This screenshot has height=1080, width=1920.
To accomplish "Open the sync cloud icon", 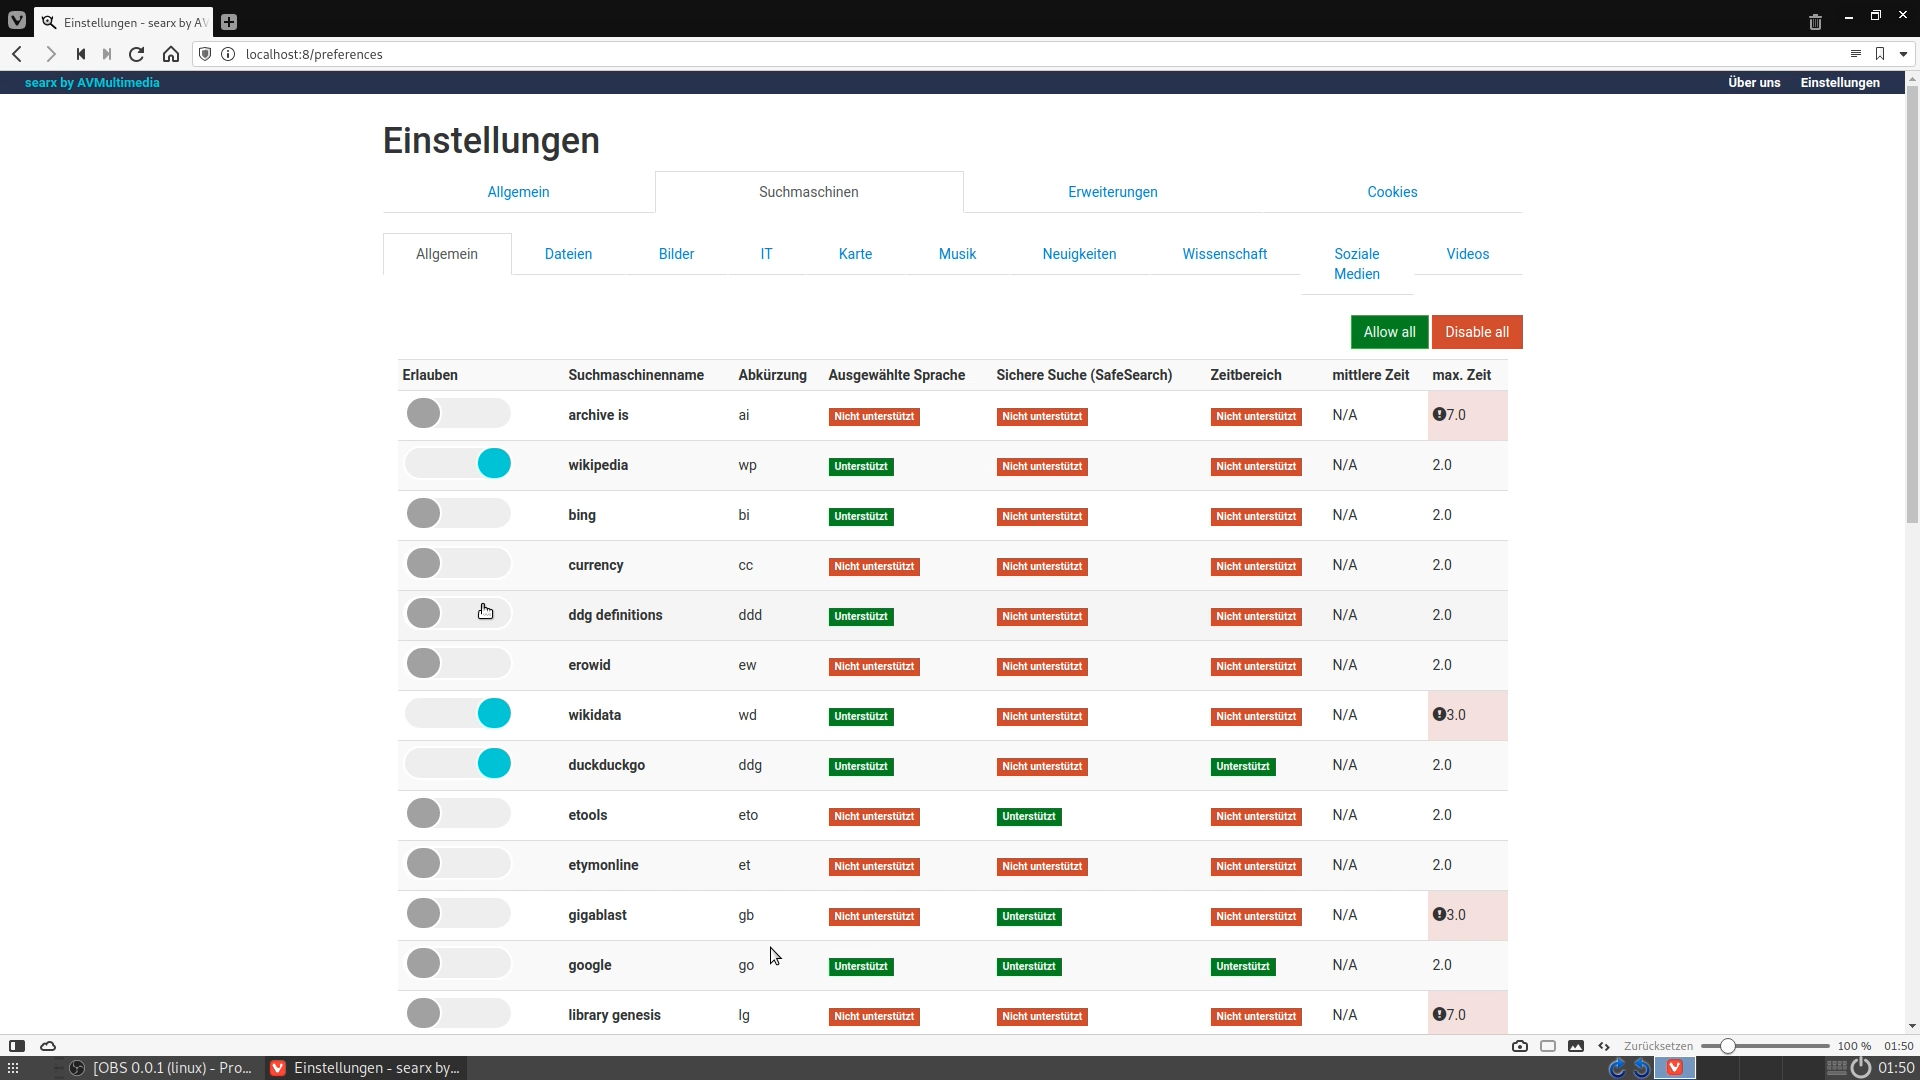I will pos(48,1046).
